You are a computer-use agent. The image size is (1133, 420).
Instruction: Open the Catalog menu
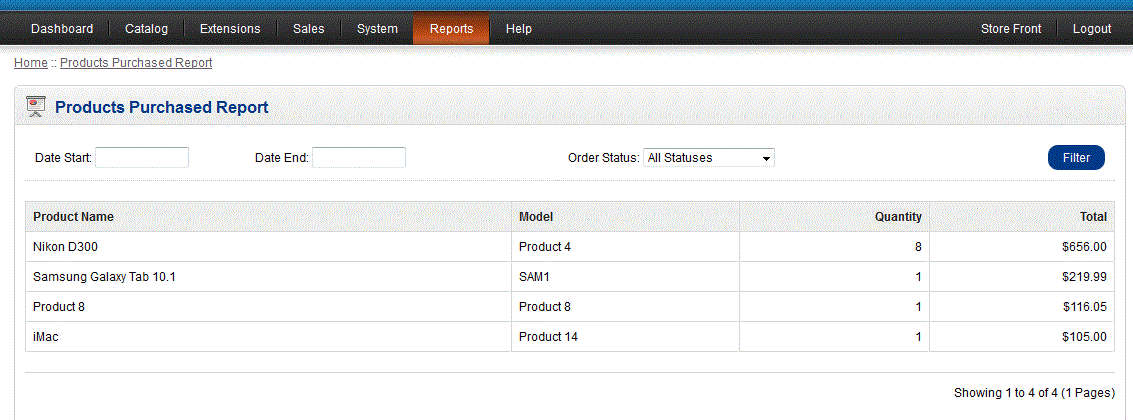click(146, 29)
